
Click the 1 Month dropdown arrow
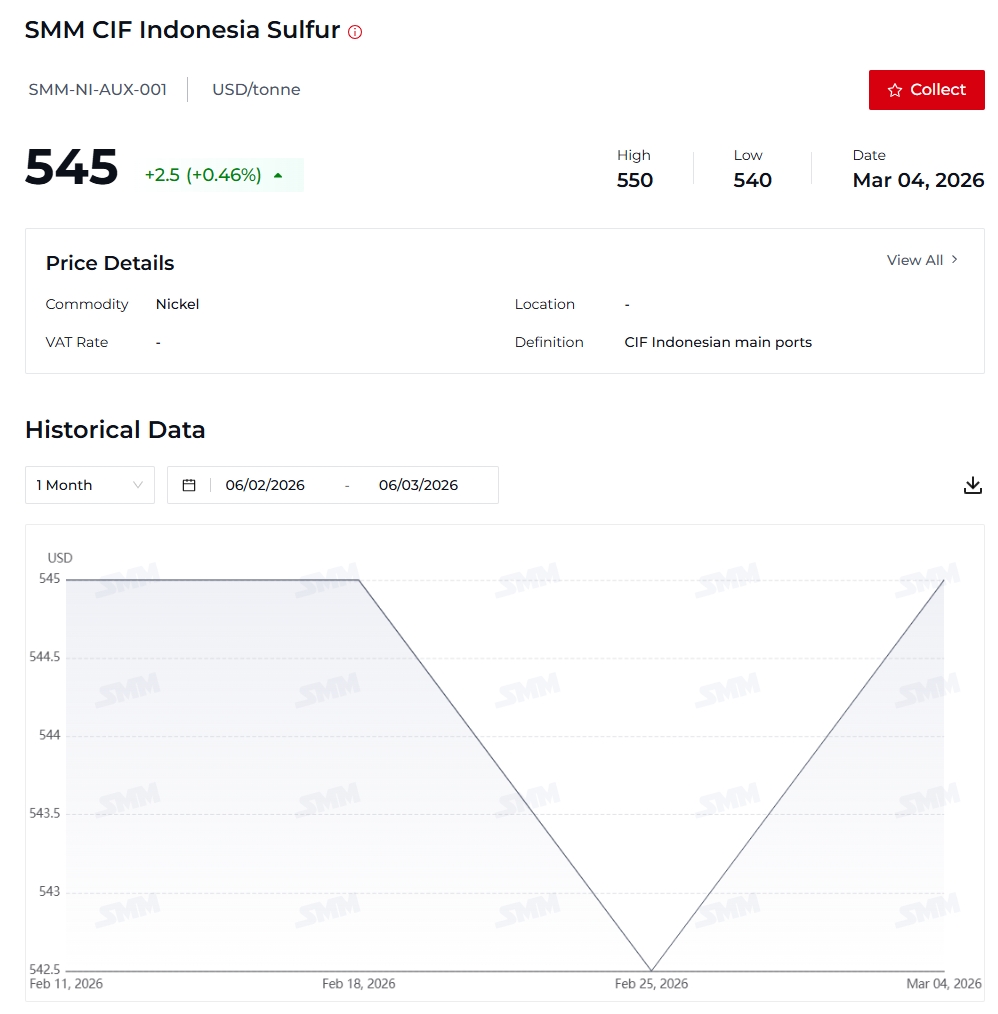(x=138, y=485)
